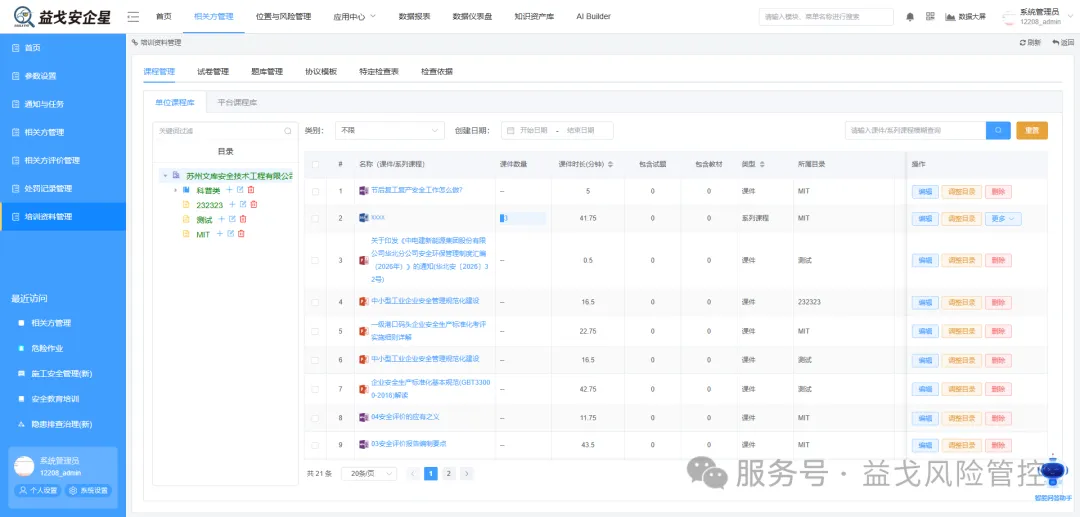This screenshot has width=1080, height=517.
Task: Focus the 开始日期 date input
Action: (x=533, y=131)
